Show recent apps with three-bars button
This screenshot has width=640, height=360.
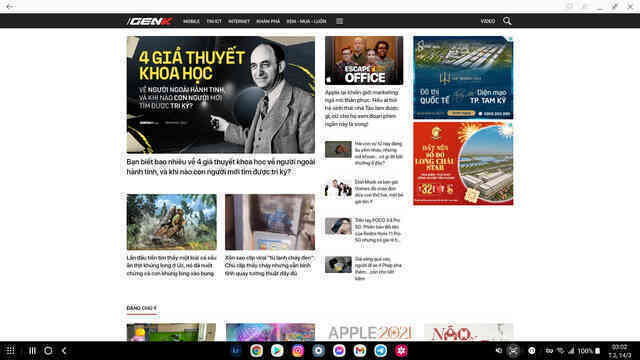[32, 351]
